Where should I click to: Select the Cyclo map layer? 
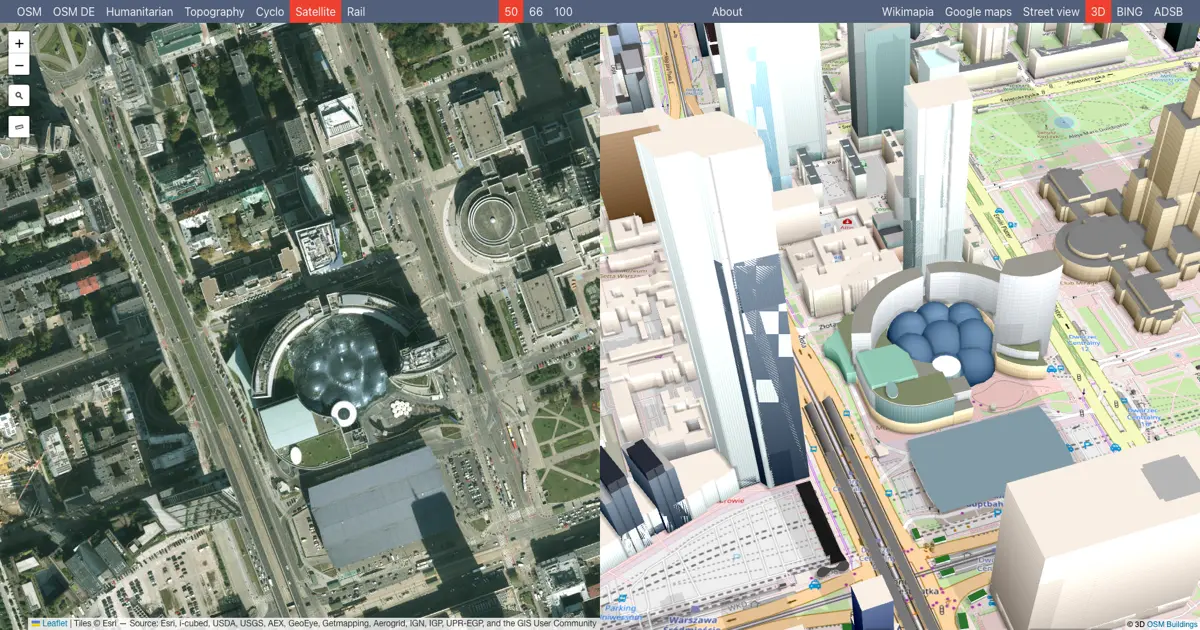click(269, 12)
